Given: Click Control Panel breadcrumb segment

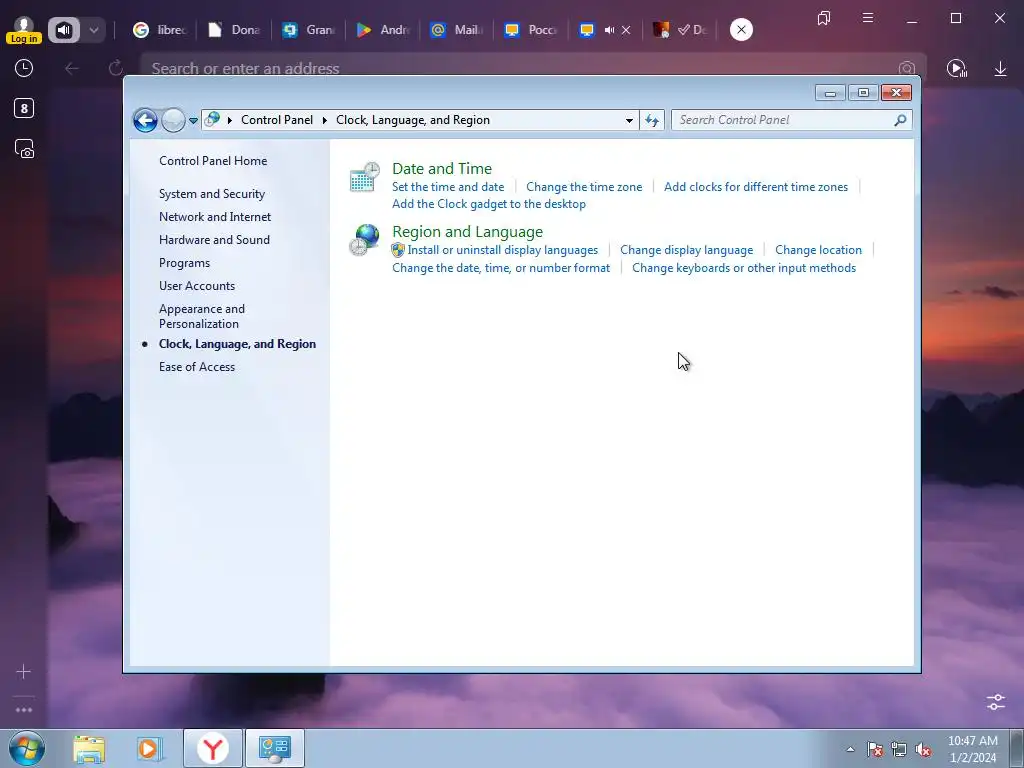Looking at the screenshot, I should [x=277, y=120].
